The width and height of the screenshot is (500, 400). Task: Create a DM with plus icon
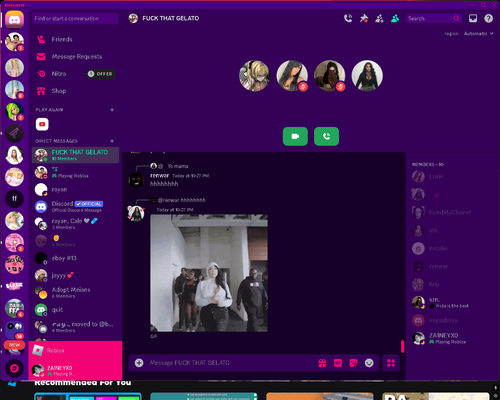(x=112, y=141)
